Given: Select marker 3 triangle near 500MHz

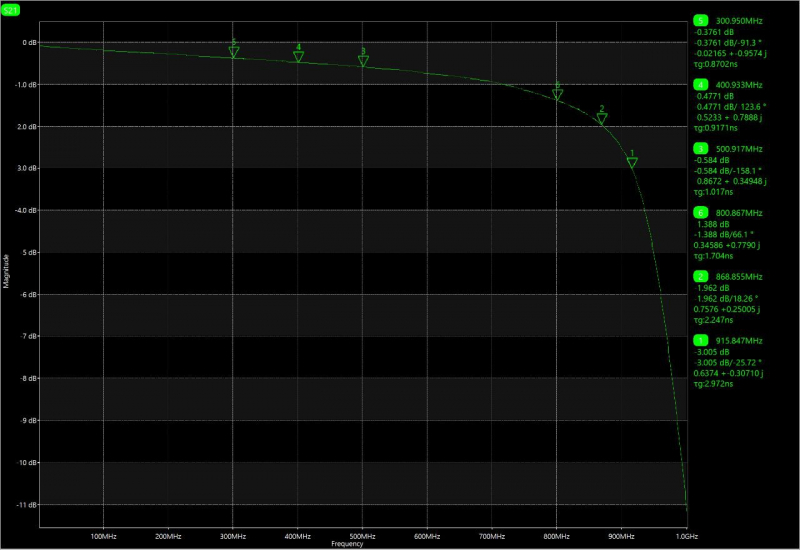Looking at the screenshot, I should 363,61.
